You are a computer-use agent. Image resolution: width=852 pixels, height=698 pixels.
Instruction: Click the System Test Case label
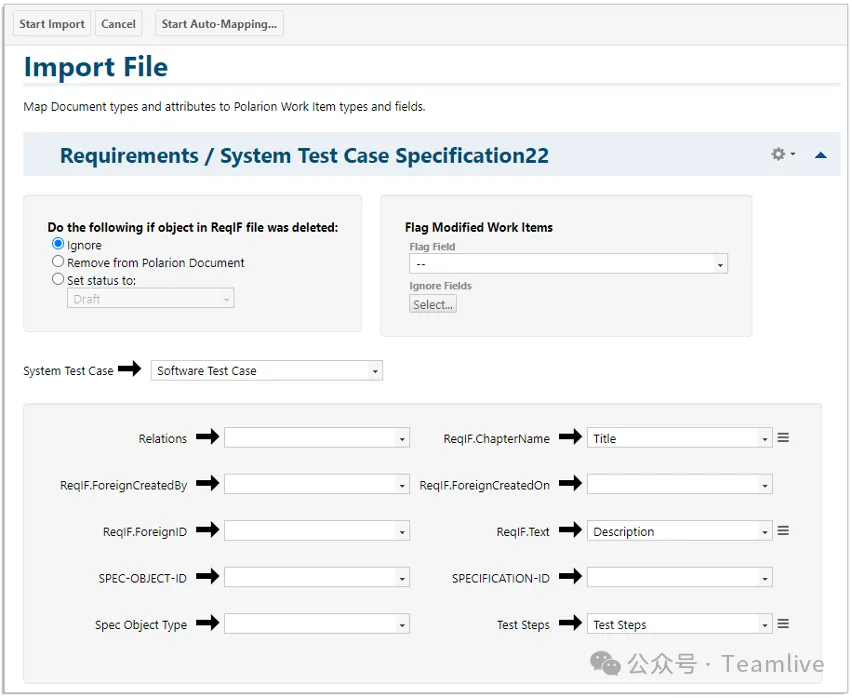(x=68, y=370)
